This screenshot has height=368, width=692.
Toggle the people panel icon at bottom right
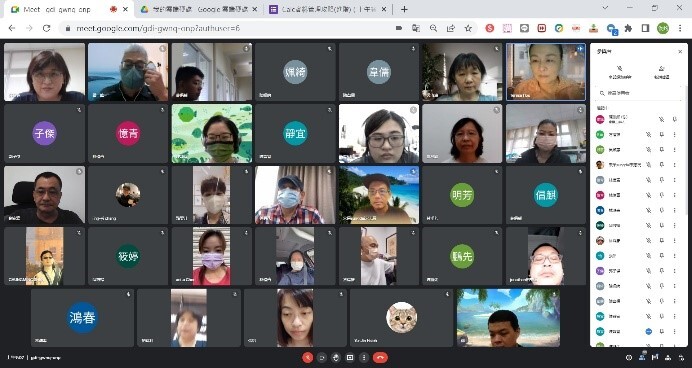pos(642,357)
